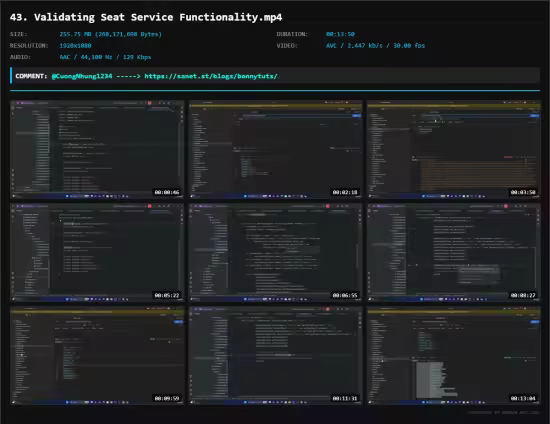Open the thumbnail stamped 00:06:55
The height and width of the screenshot is (424, 550).
pyautogui.click(x=276, y=253)
